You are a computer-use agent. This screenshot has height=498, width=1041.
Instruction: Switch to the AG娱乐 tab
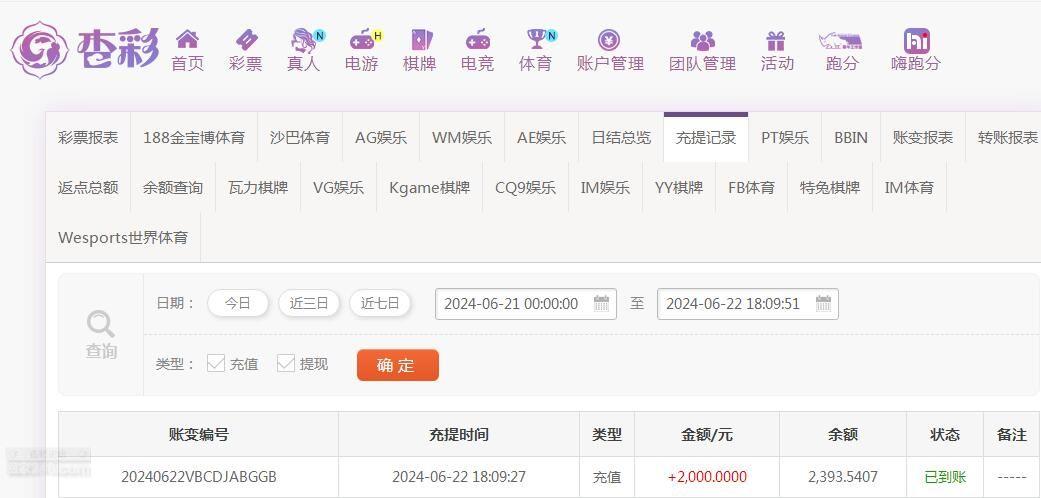[x=381, y=137]
